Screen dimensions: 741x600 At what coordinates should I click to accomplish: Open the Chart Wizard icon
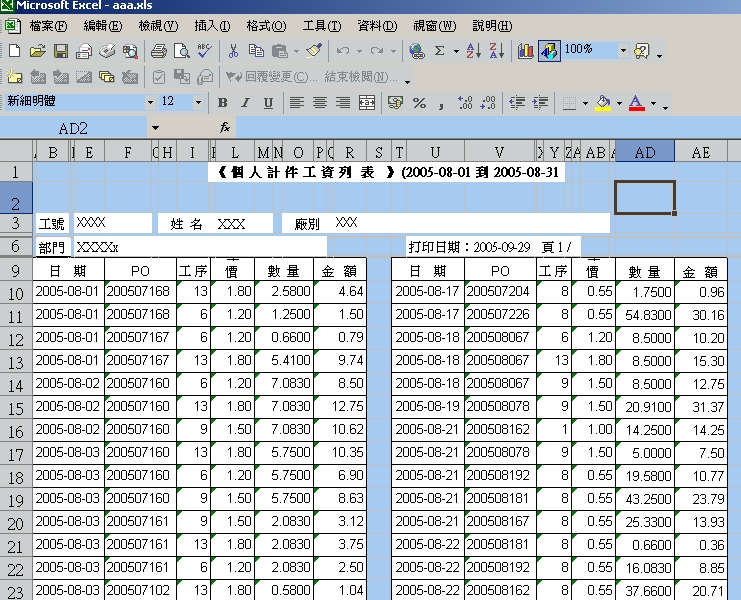pos(526,51)
